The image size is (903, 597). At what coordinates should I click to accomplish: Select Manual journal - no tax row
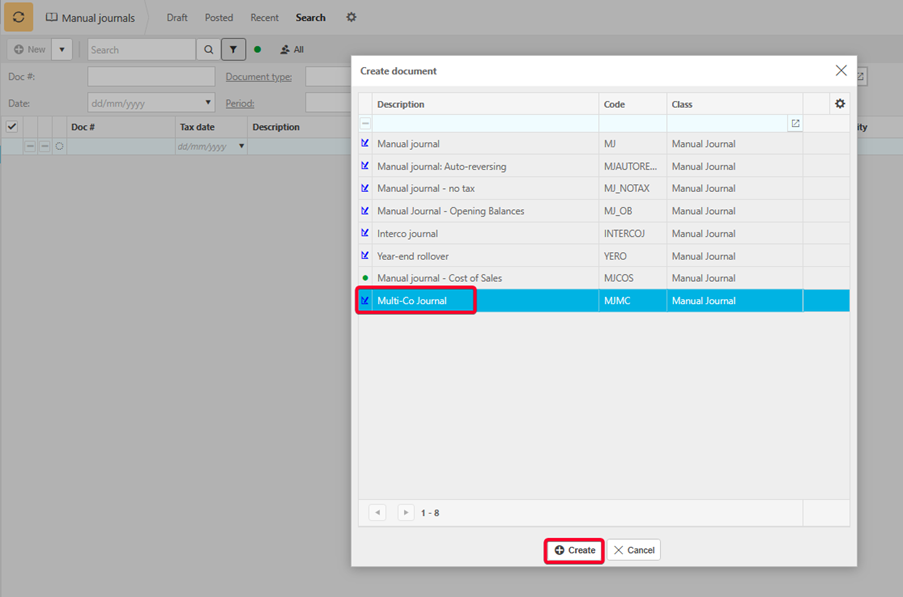[x=604, y=188]
